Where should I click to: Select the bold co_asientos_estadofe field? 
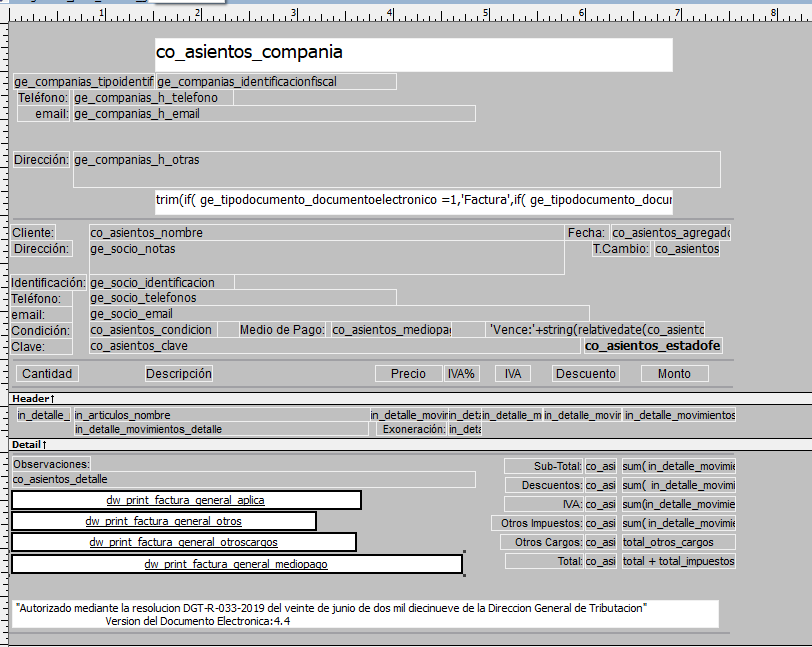[x=652, y=346]
